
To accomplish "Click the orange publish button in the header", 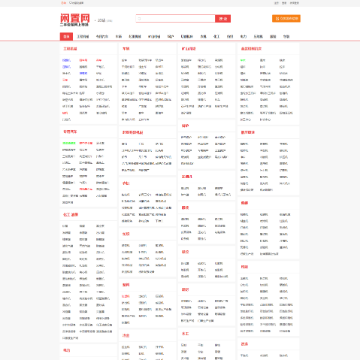I will click(x=286, y=19).
